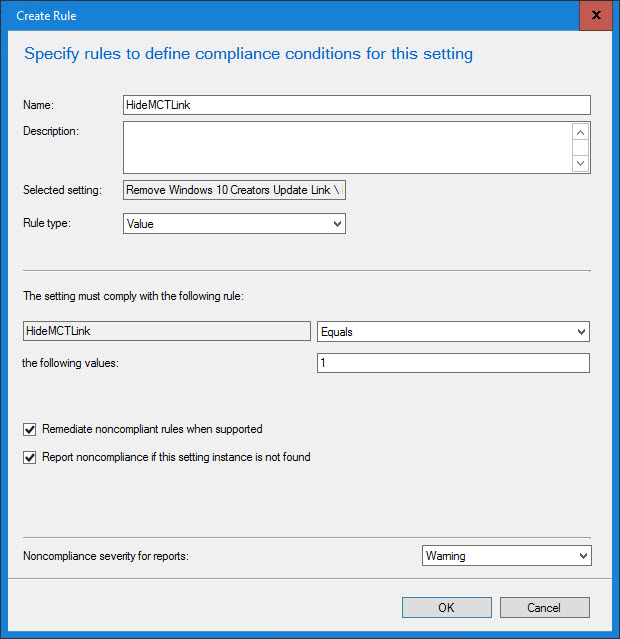Open the Rule type dropdown showing Value
This screenshot has width=620, height=639.
[234, 224]
